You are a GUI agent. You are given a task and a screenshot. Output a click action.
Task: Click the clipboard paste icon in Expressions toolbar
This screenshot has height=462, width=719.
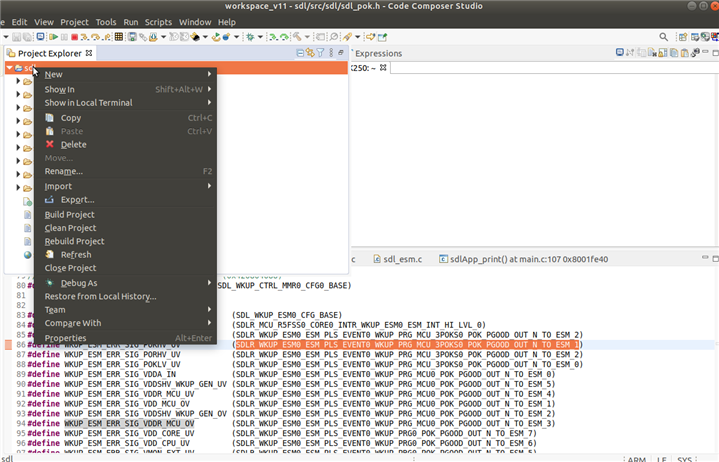[x=685, y=53]
